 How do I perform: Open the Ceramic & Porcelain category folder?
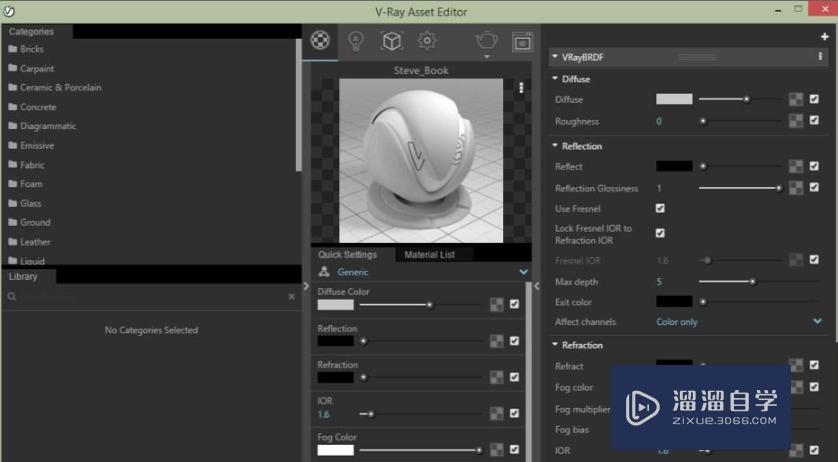click(x=55, y=87)
